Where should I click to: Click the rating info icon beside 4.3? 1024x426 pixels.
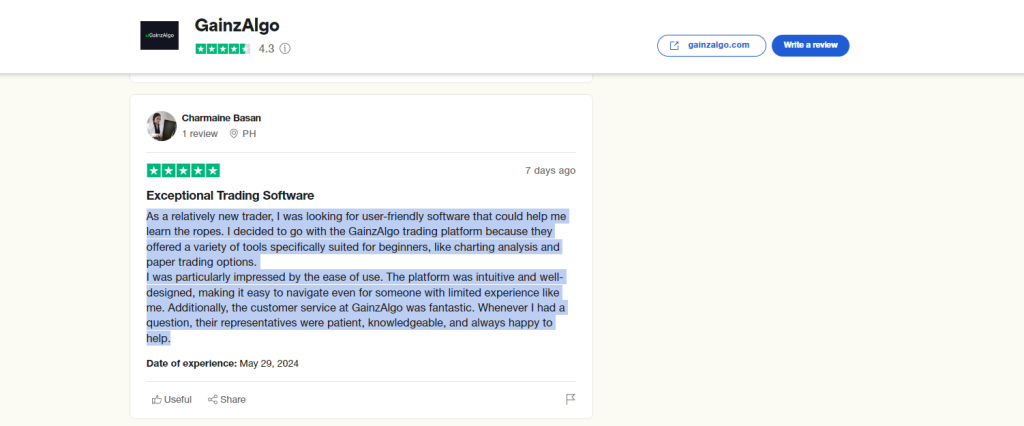(285, 48)
